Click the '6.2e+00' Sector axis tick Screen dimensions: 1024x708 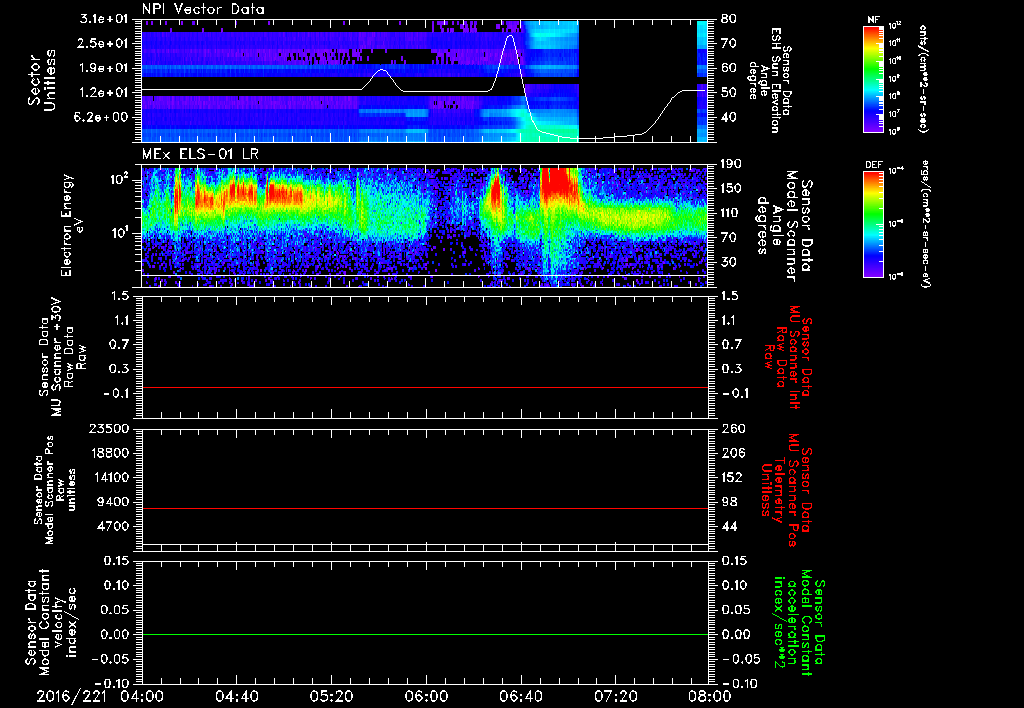100,118
